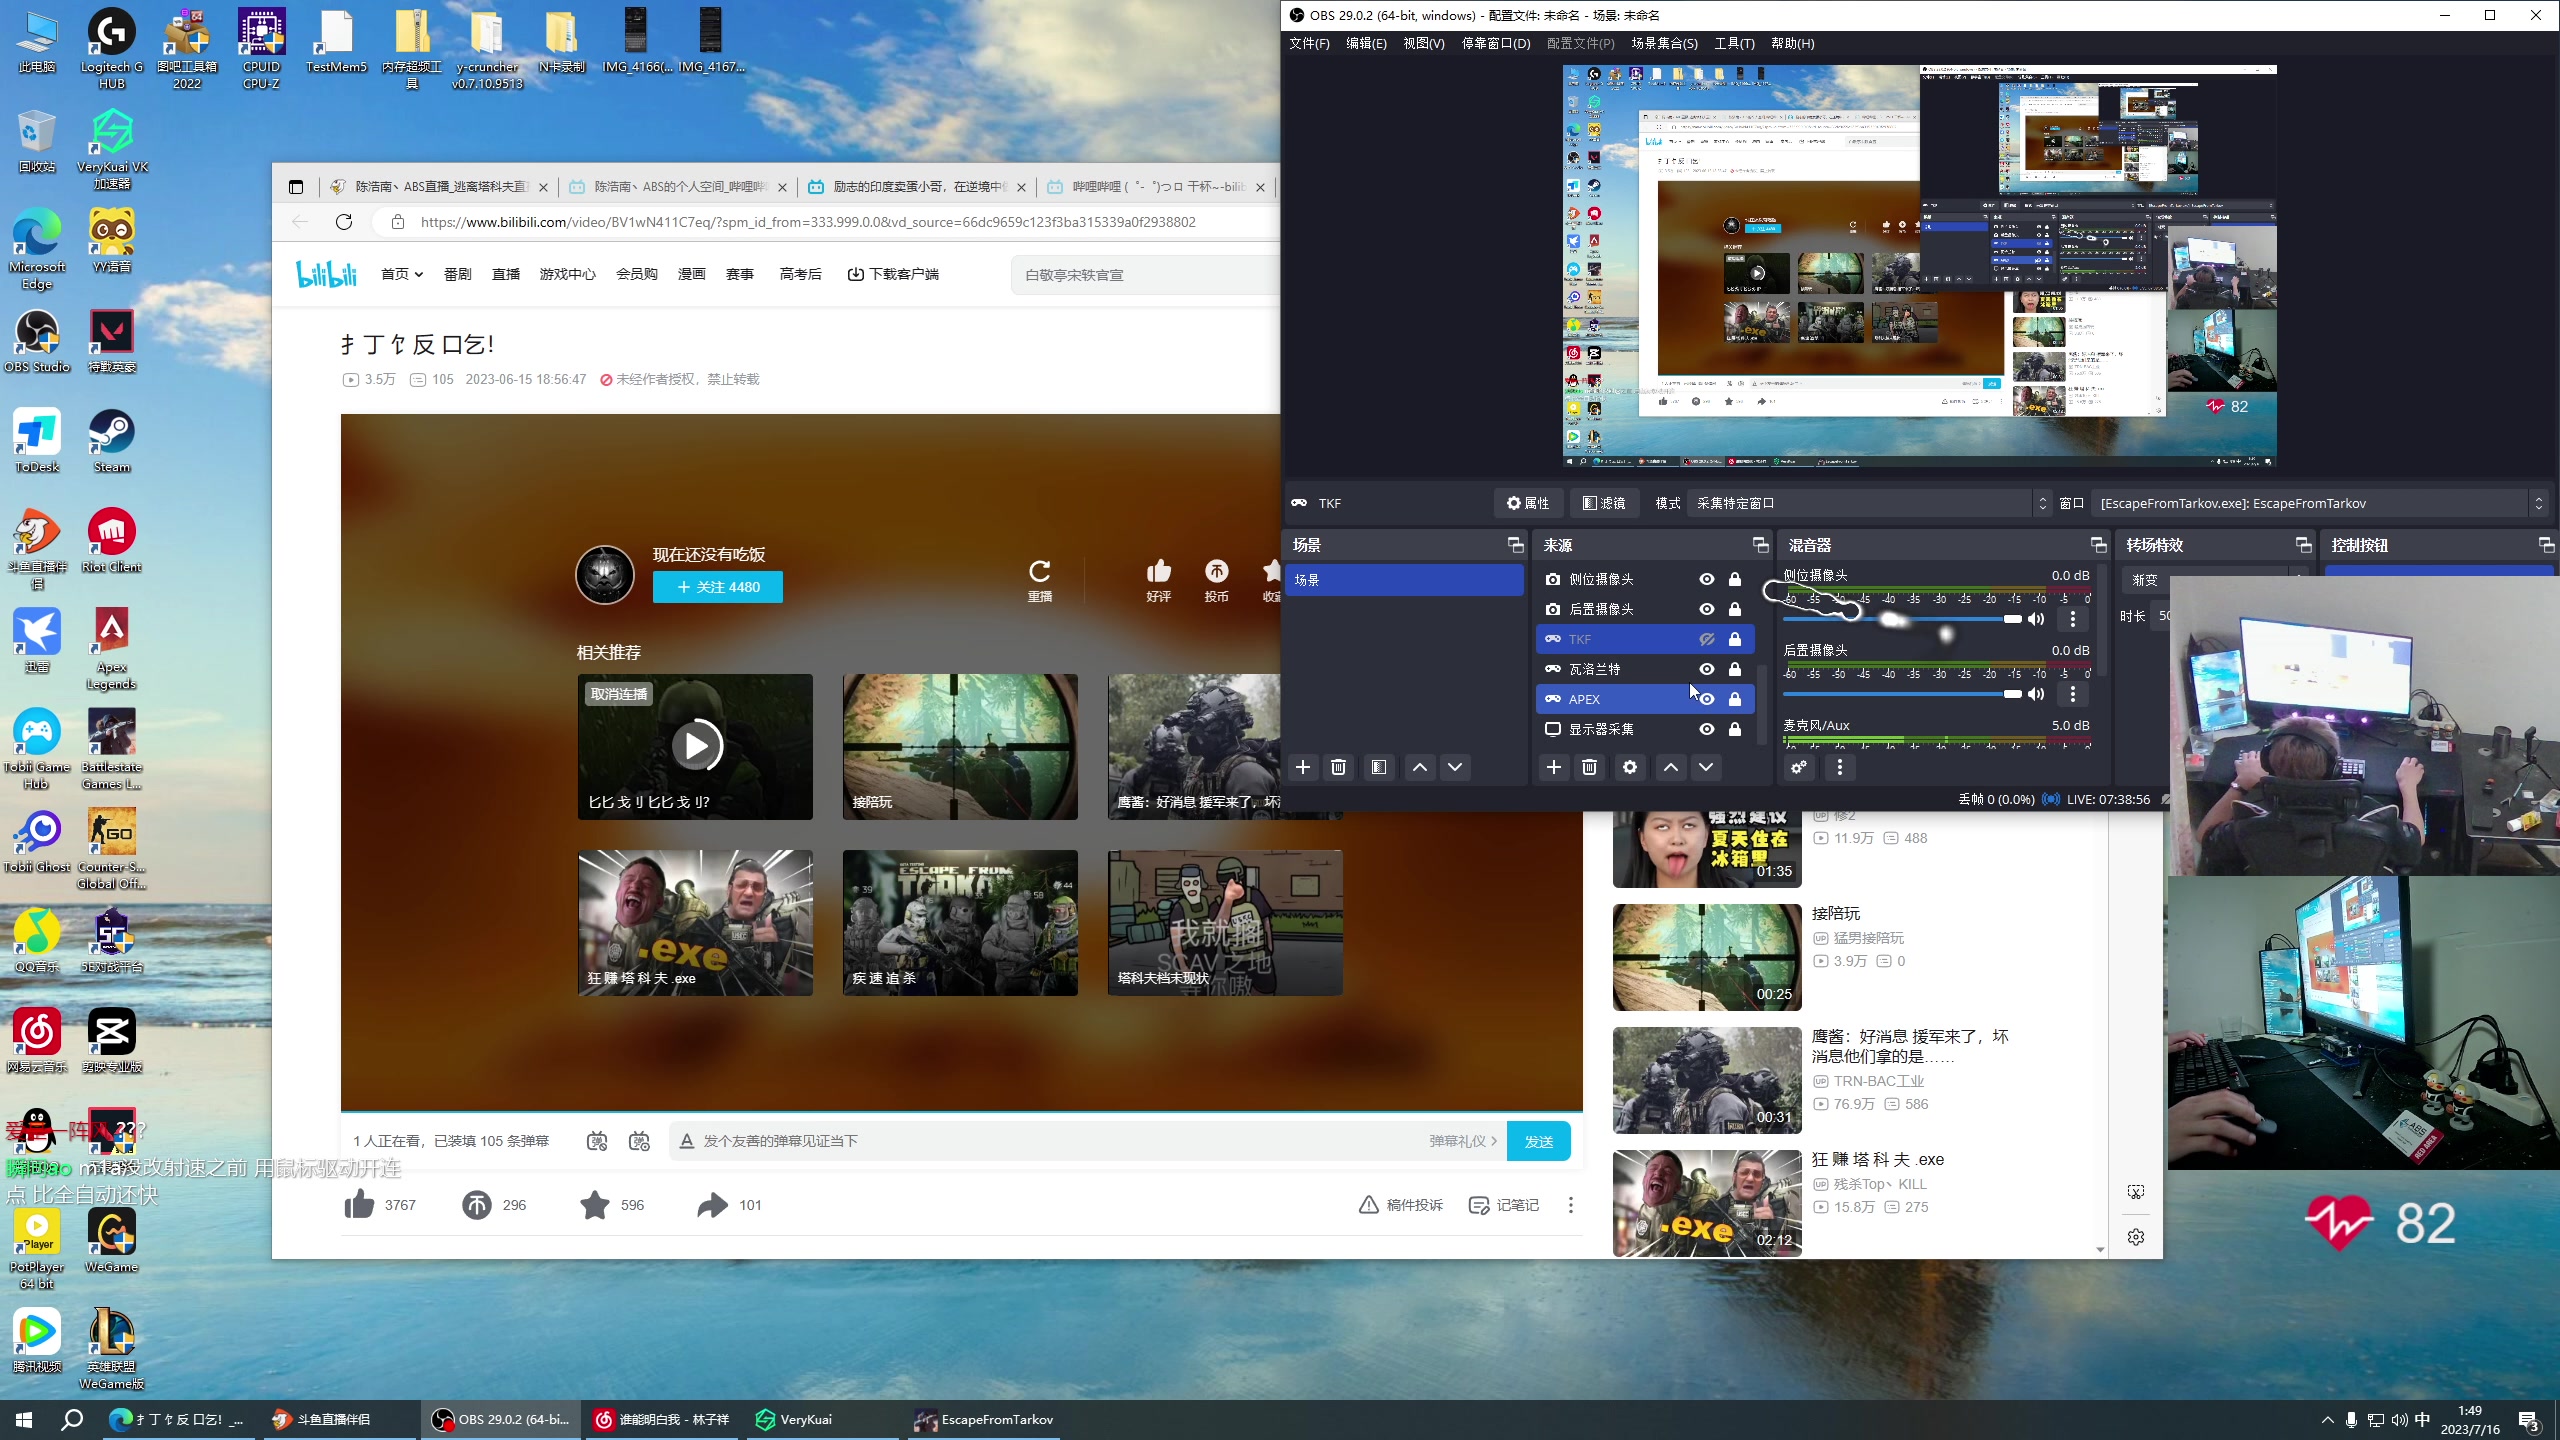Screen dimensions: 2560x1440
Task: Open 稿件投诉 report link
Action: pos(1401,1205)
